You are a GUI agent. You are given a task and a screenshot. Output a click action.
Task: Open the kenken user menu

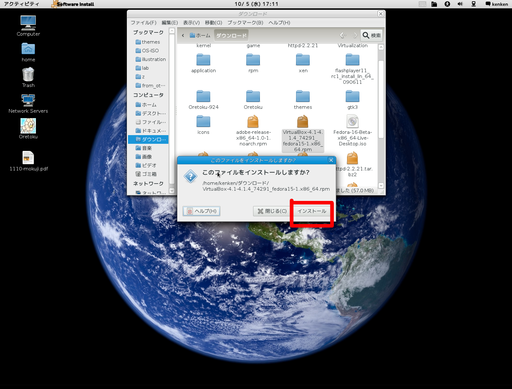tap(497, 4)
